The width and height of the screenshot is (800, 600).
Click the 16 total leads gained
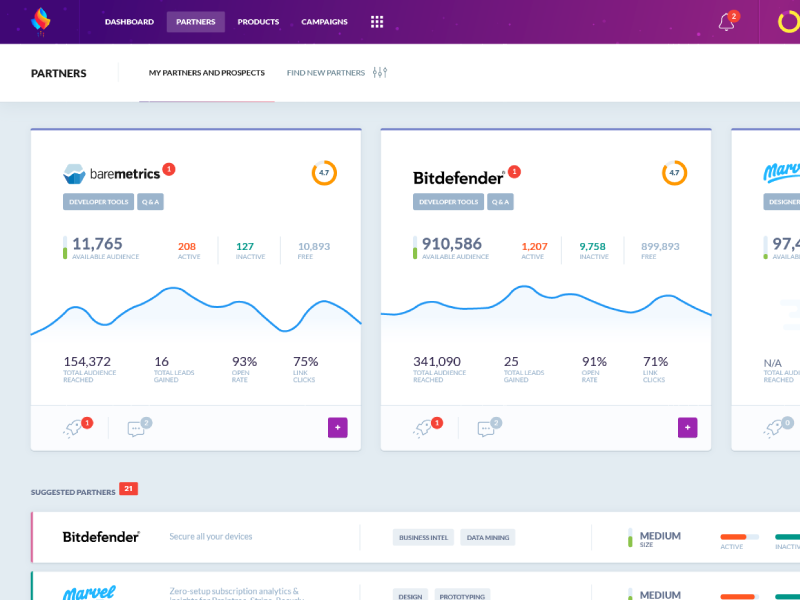click(x=161, y=362)
